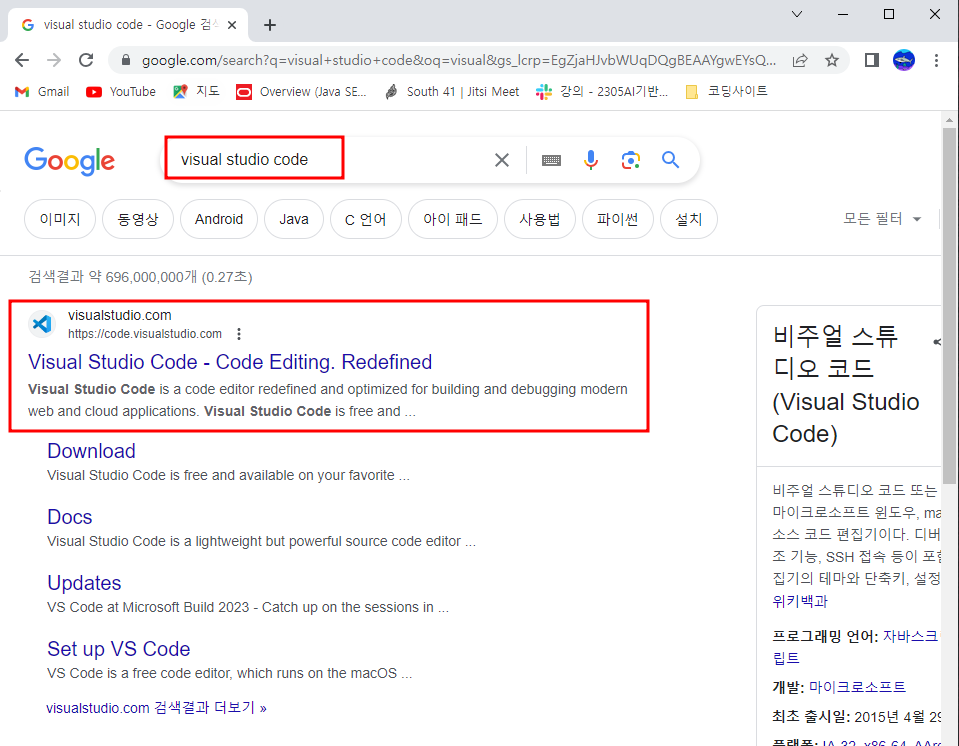The image size is (959, 746).
Task: Open the 자바스크립트 programming language link
Action: tap(909, 637)
